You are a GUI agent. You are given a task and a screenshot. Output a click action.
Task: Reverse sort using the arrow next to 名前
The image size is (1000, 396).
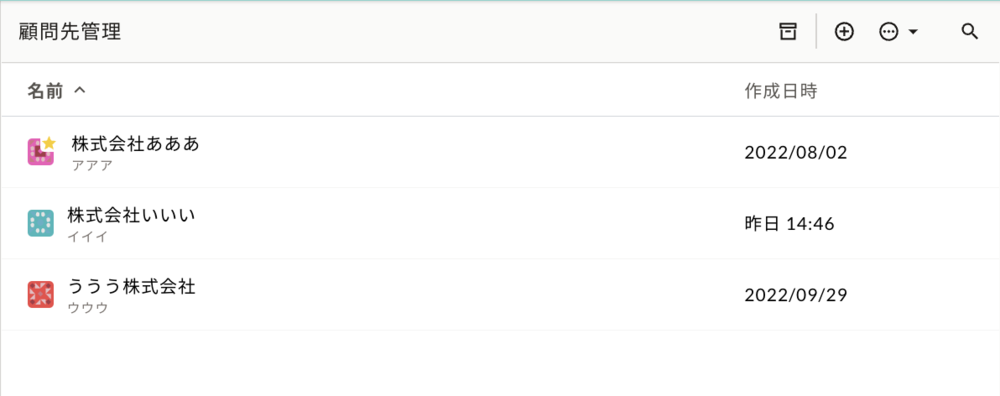(80, 91)
